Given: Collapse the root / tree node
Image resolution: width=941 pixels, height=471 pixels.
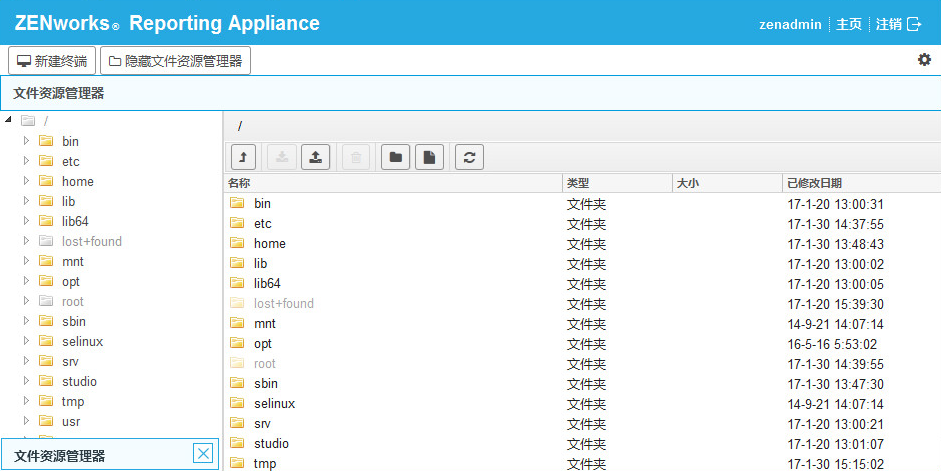Looking at the screenshot, I should [x=9, y=121].
